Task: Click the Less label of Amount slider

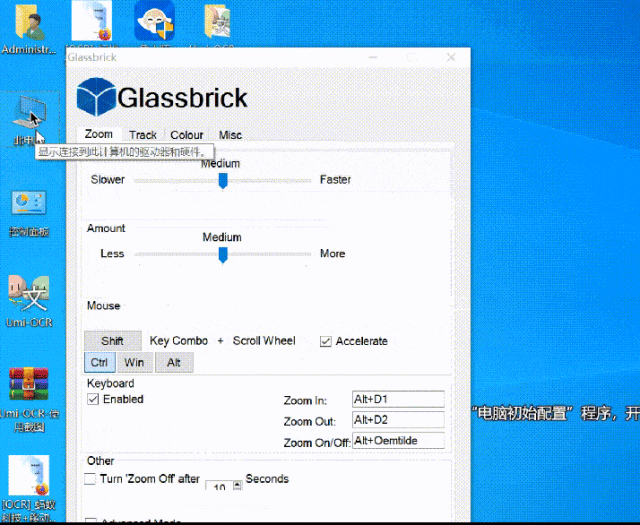Action: click(112, 254)
